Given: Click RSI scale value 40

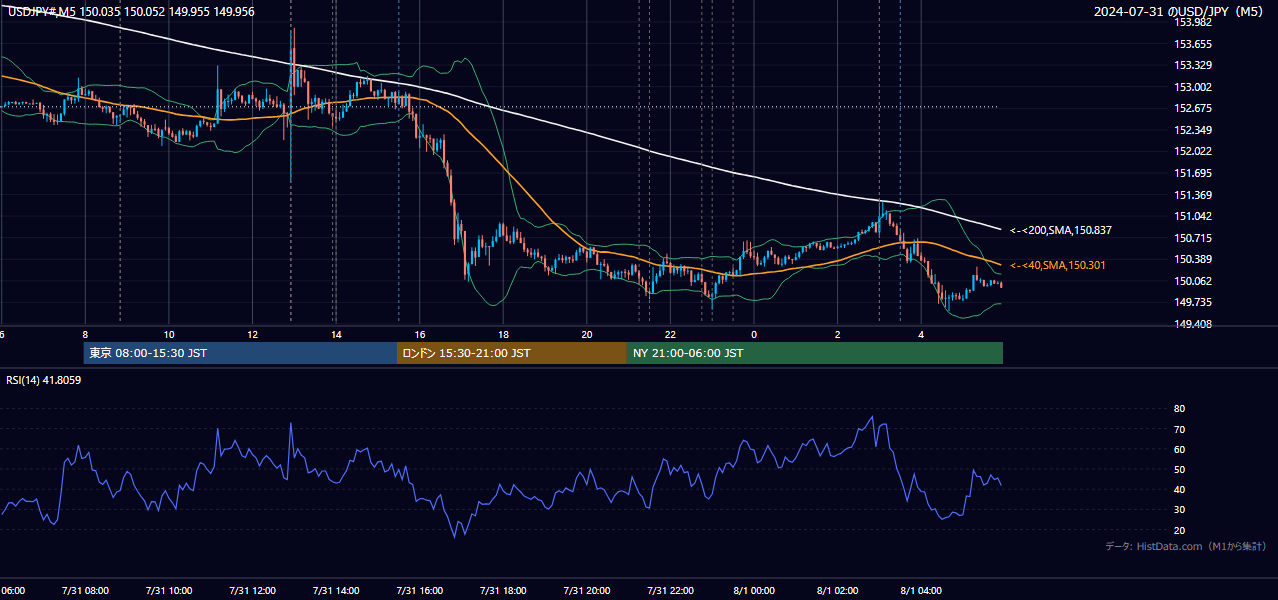Looking at the screenshot, I should tap(1179, 489).
